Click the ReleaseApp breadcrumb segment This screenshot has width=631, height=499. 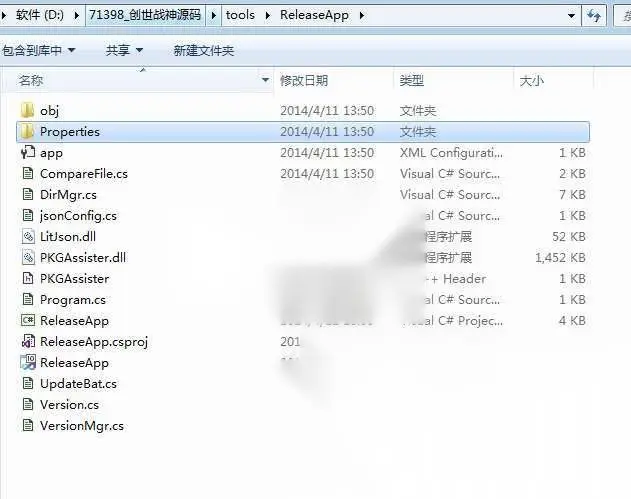pyautogui.click(x=314, y=15)
